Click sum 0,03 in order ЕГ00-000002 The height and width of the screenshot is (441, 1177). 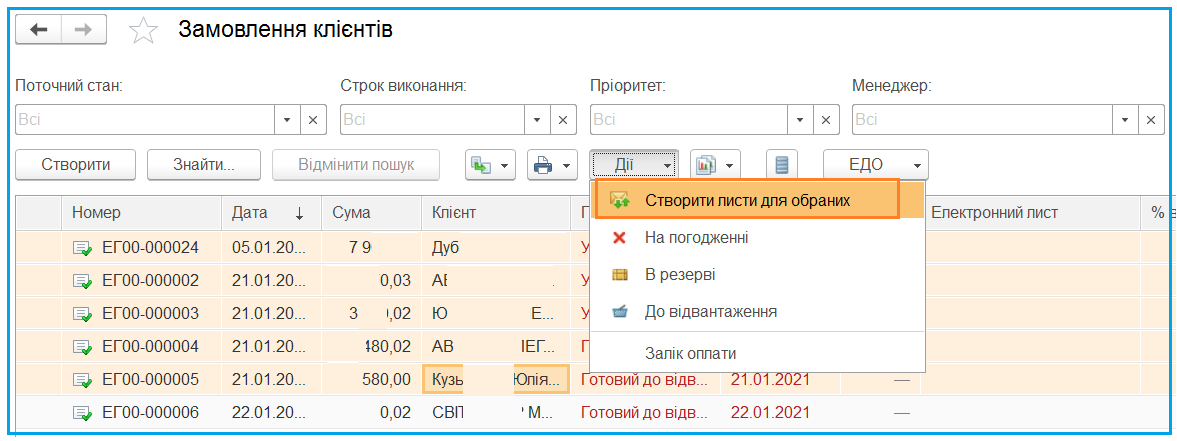pos(396,280)
